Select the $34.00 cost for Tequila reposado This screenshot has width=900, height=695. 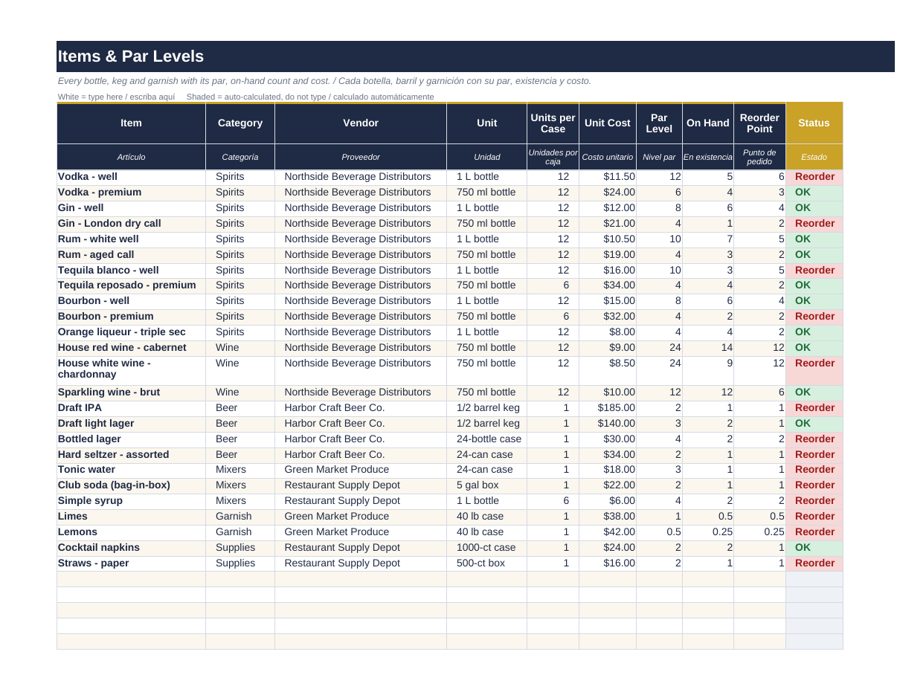607,285
